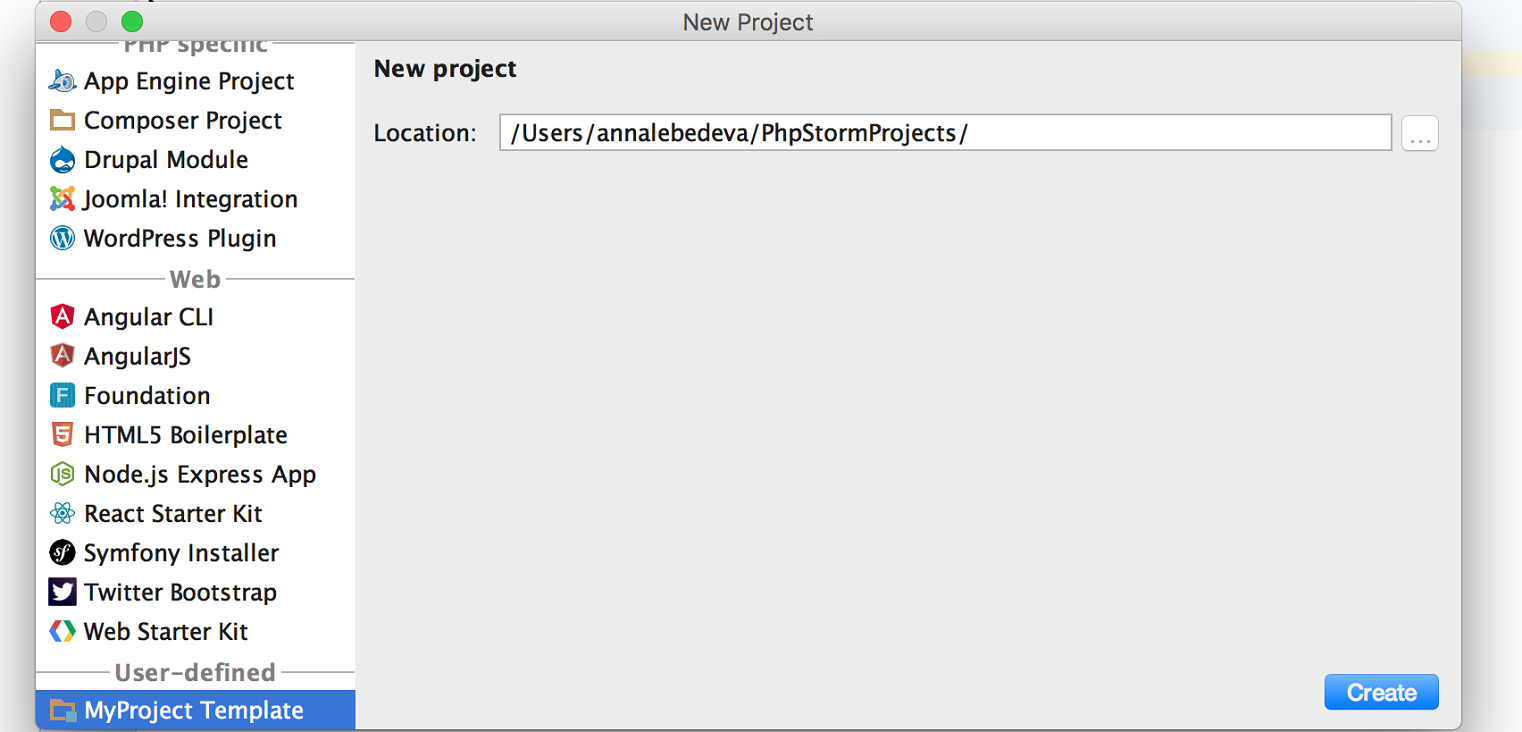Click the Angular CLI icon
Viewport: 1522px width, 732px height.
click(x=62, y=317)
